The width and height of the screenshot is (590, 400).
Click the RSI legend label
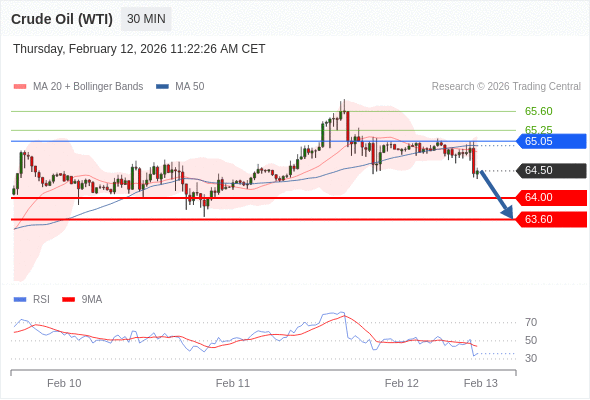pos(41,300)
